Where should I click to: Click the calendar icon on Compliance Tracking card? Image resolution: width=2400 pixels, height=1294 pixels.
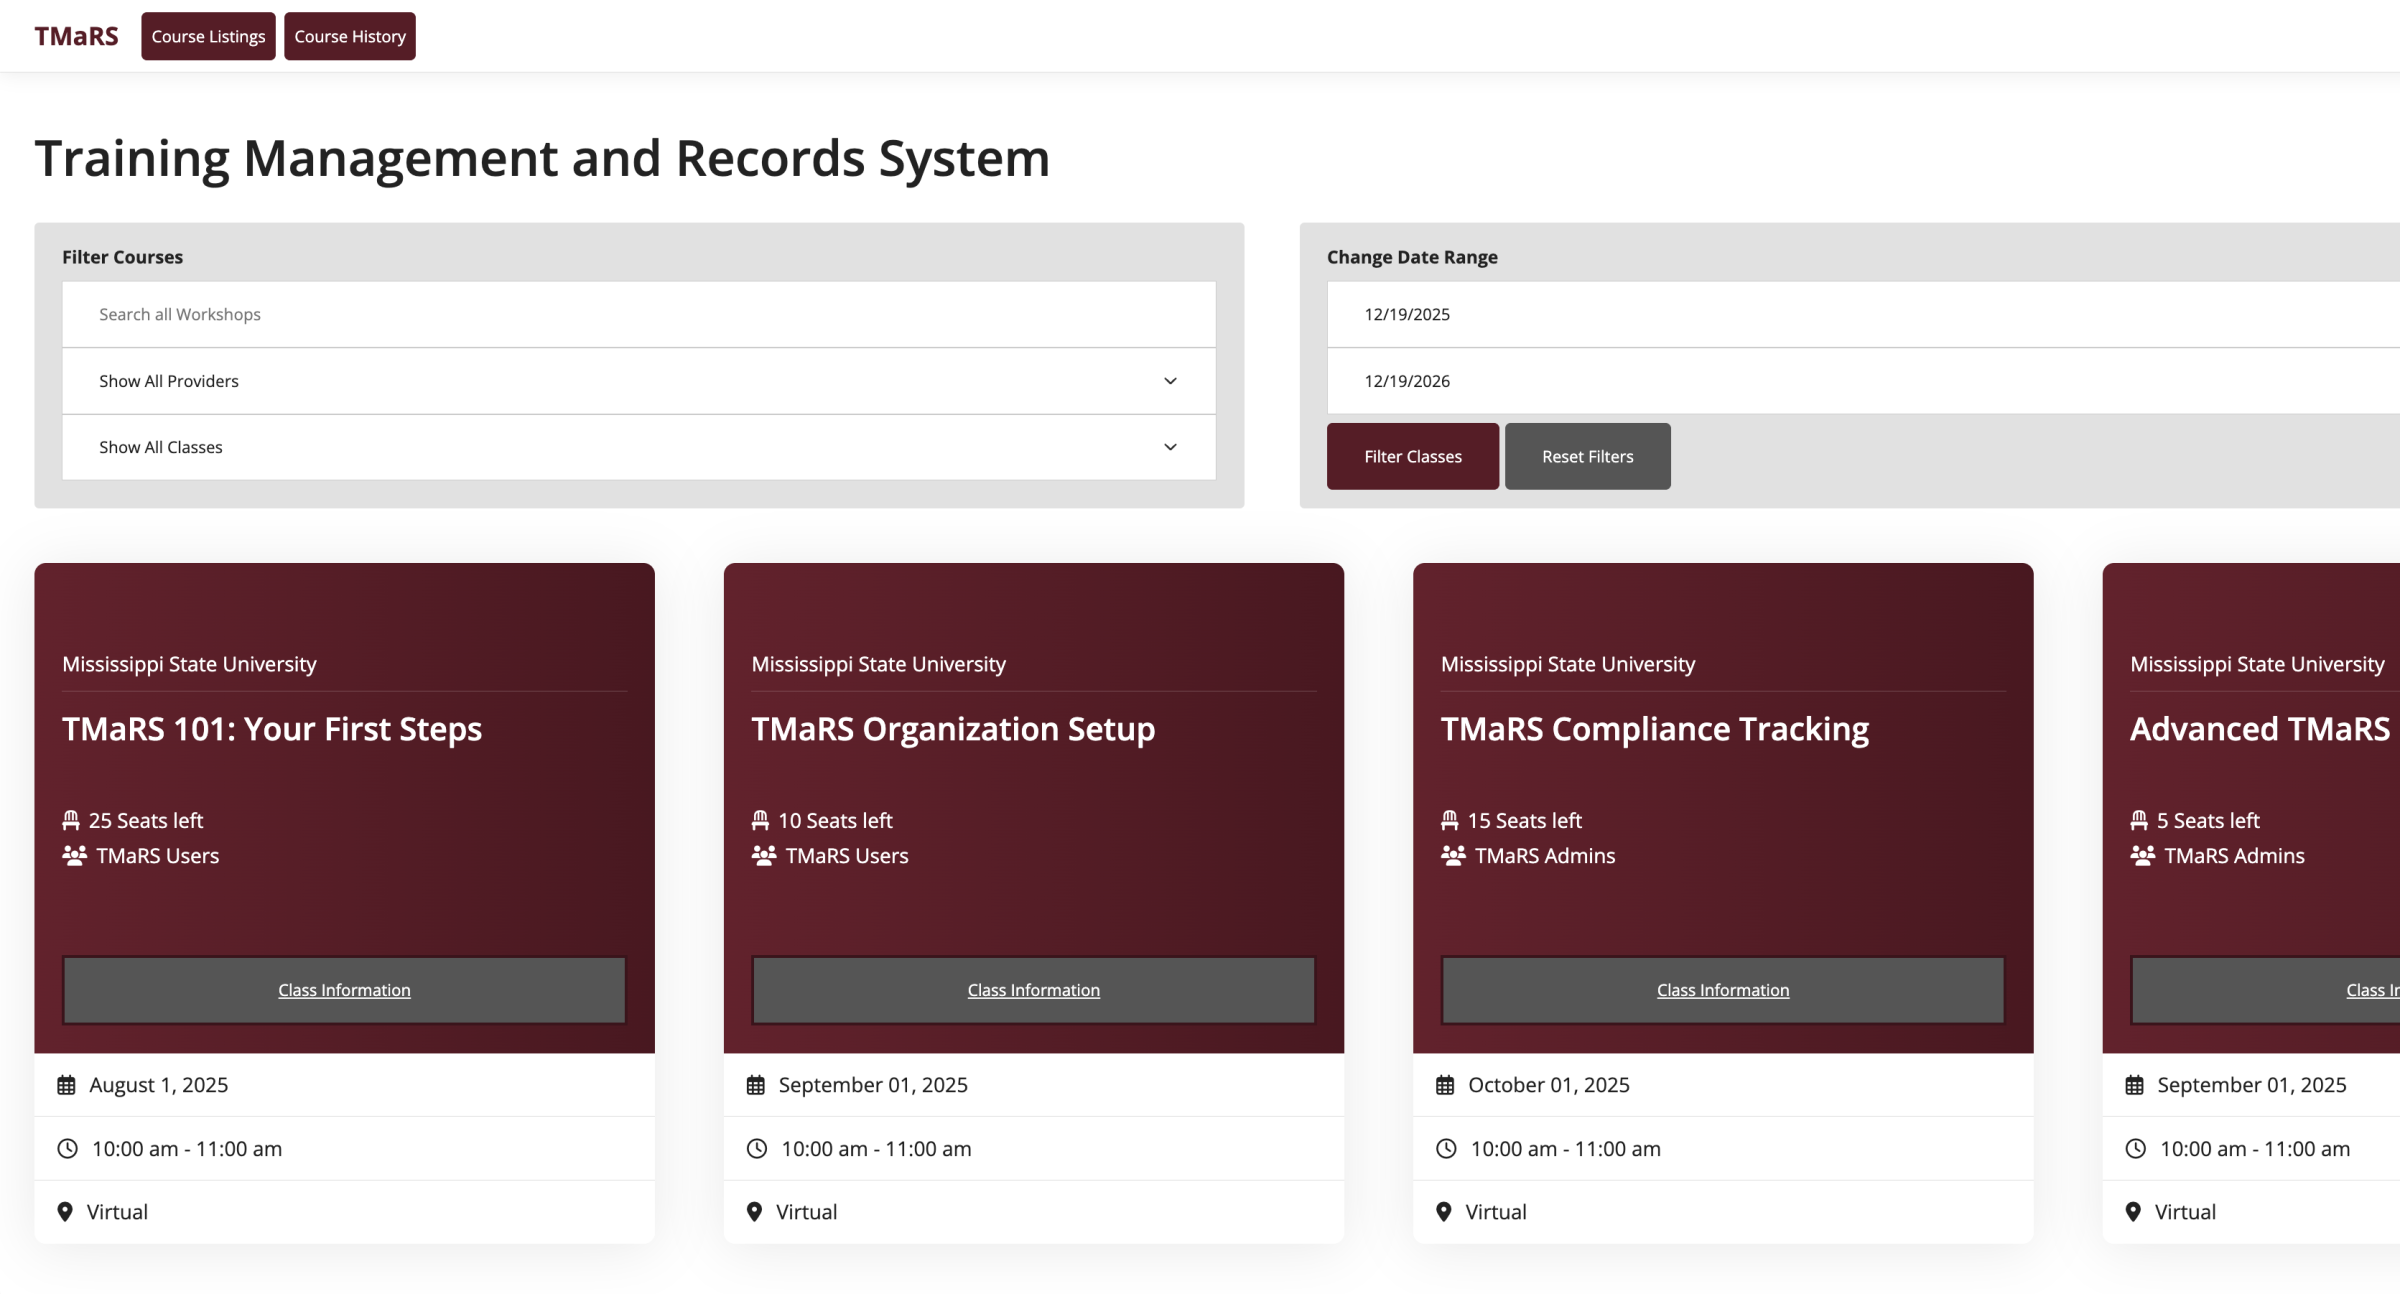click(x=1446, y=1084)
